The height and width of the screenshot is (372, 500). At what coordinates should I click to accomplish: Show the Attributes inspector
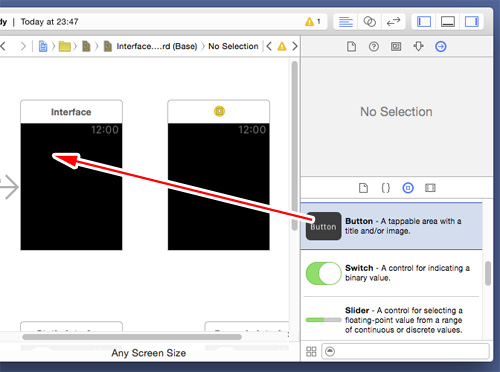click(418, 46)
